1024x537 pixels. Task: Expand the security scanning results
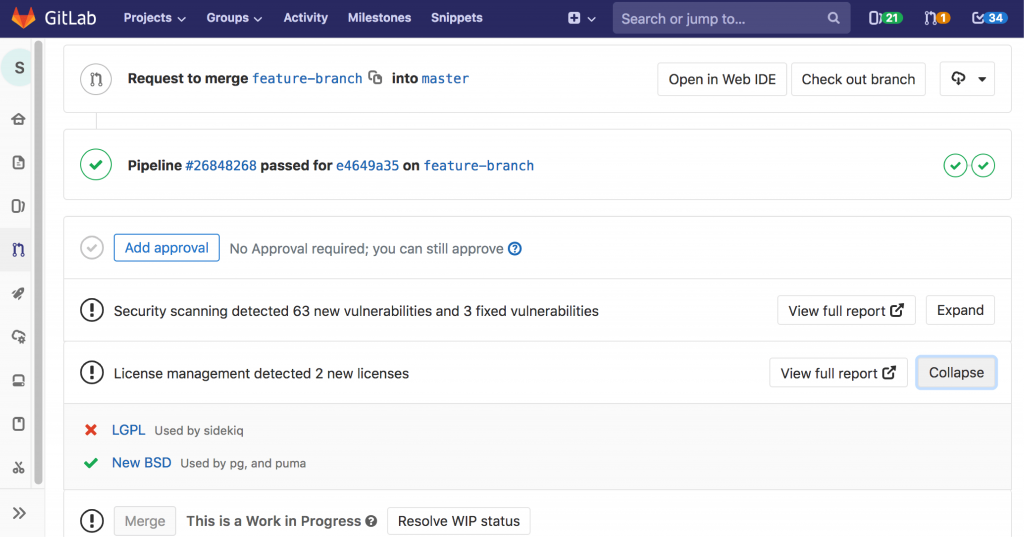coord(959,310)
